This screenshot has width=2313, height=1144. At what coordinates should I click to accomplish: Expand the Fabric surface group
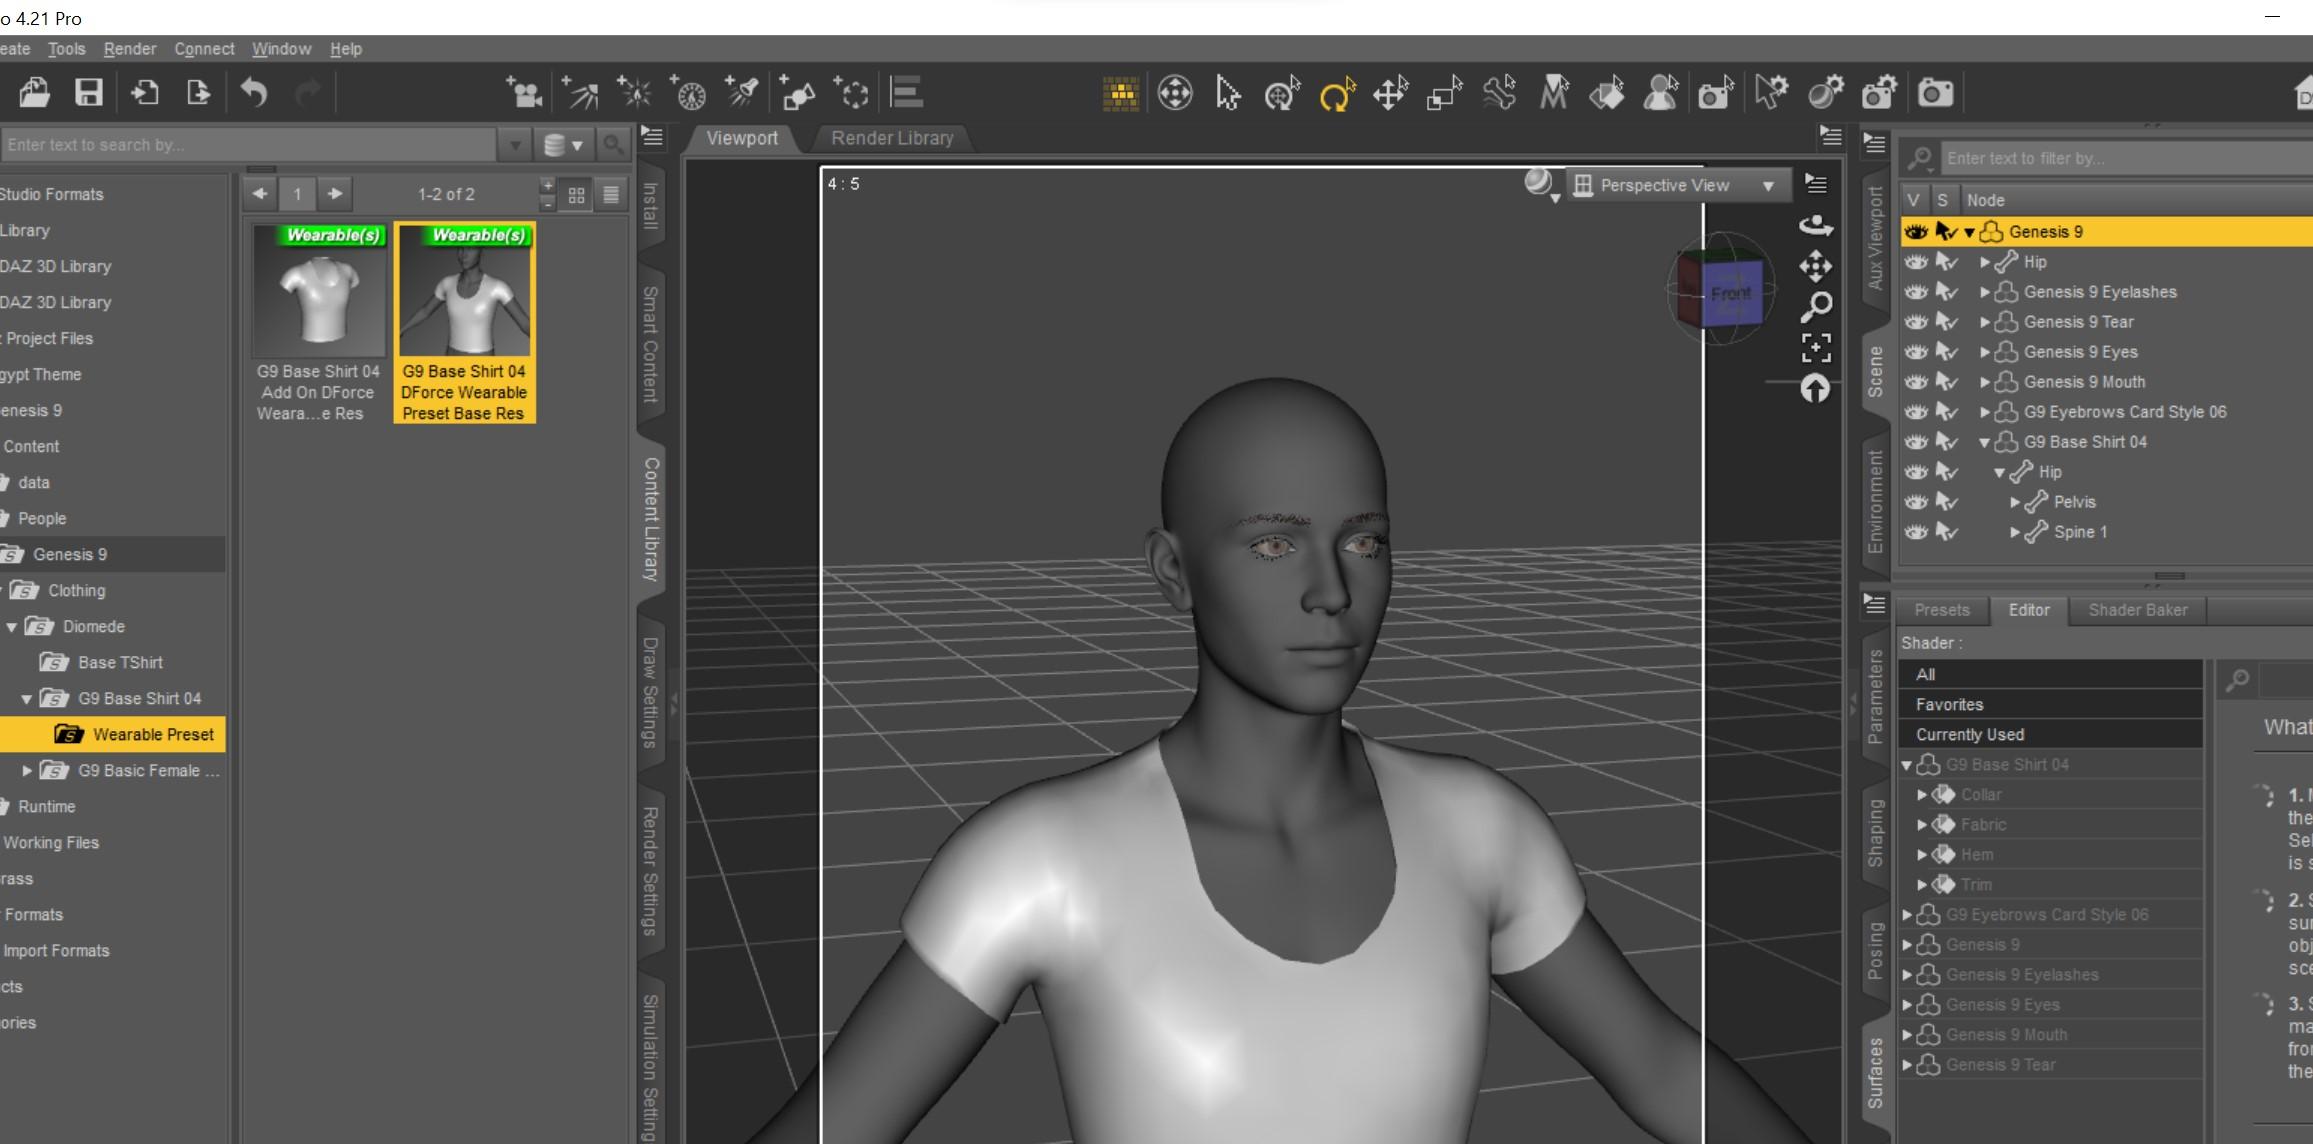[1922, 825]
